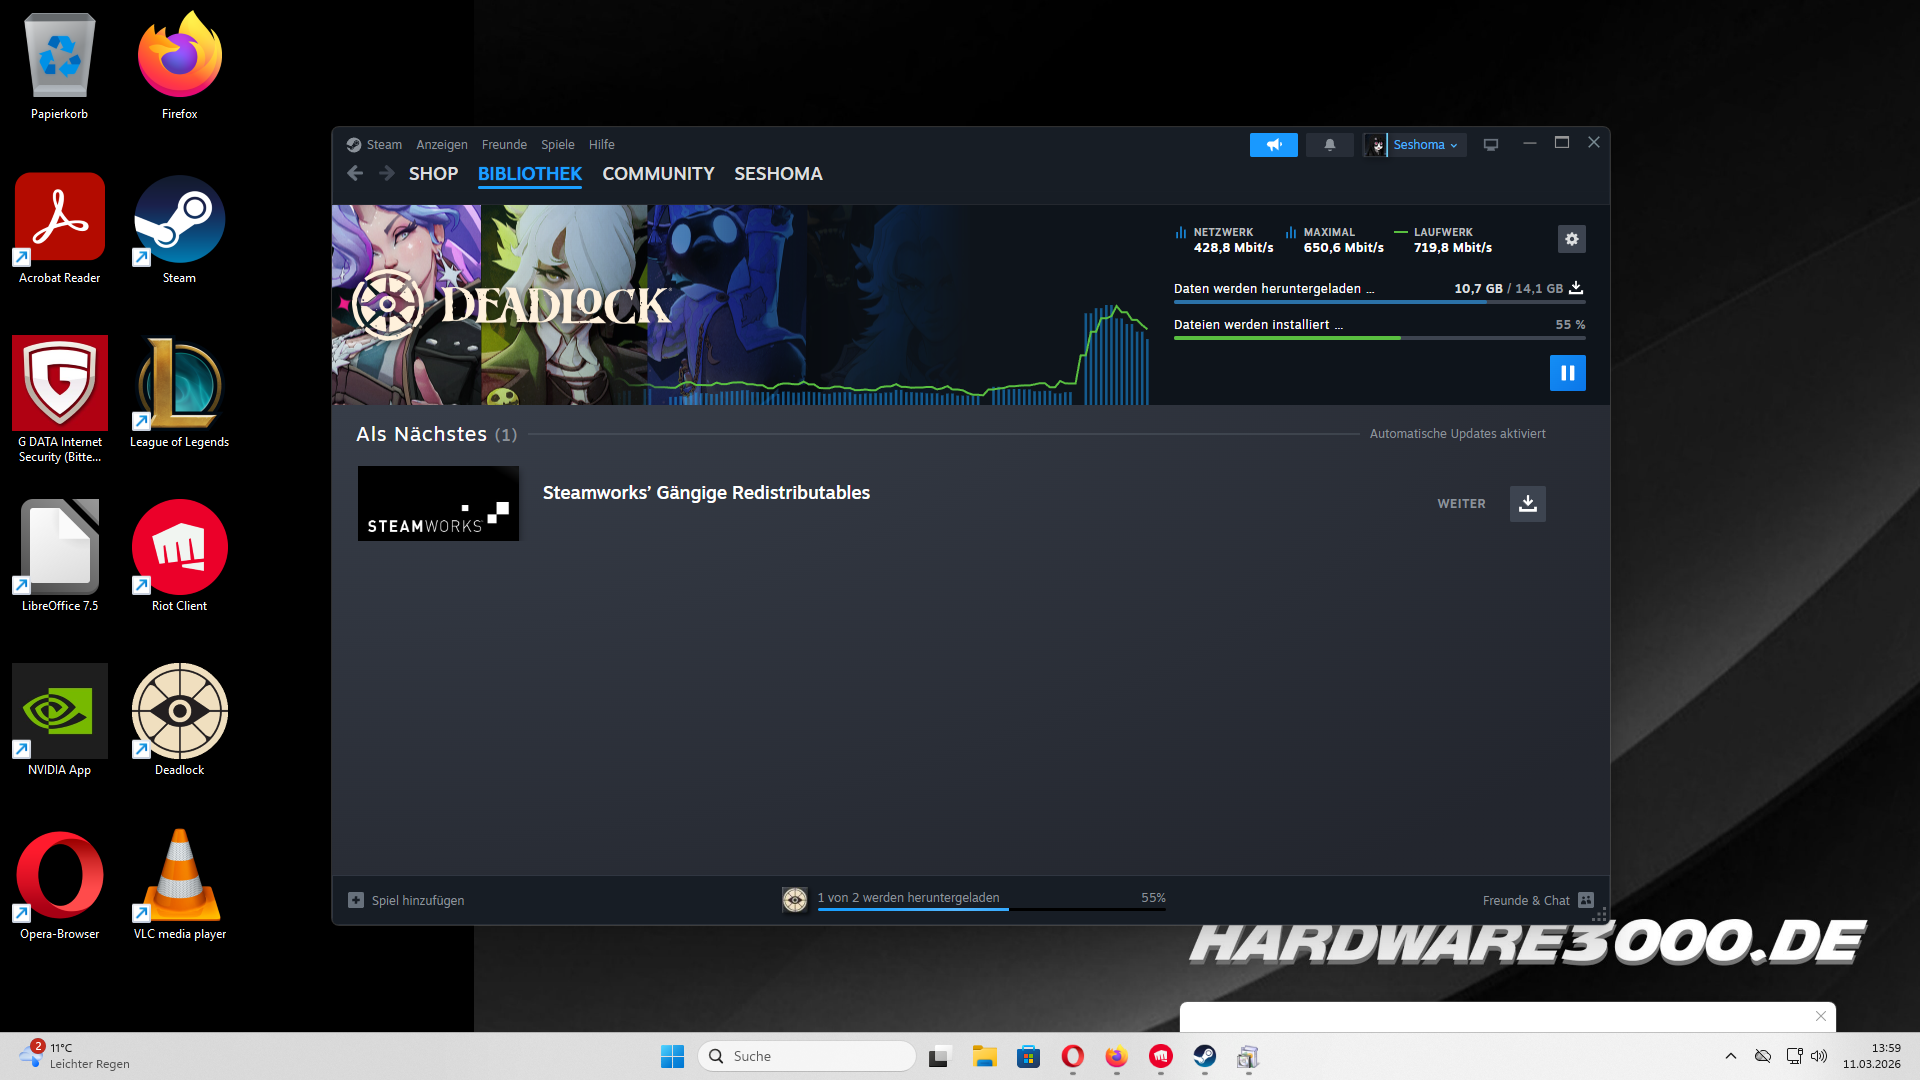This screenshot has height=1080, width=1920.
Task: Click Spiel hinzufügen plus icon
Action: tap(356, 900)
